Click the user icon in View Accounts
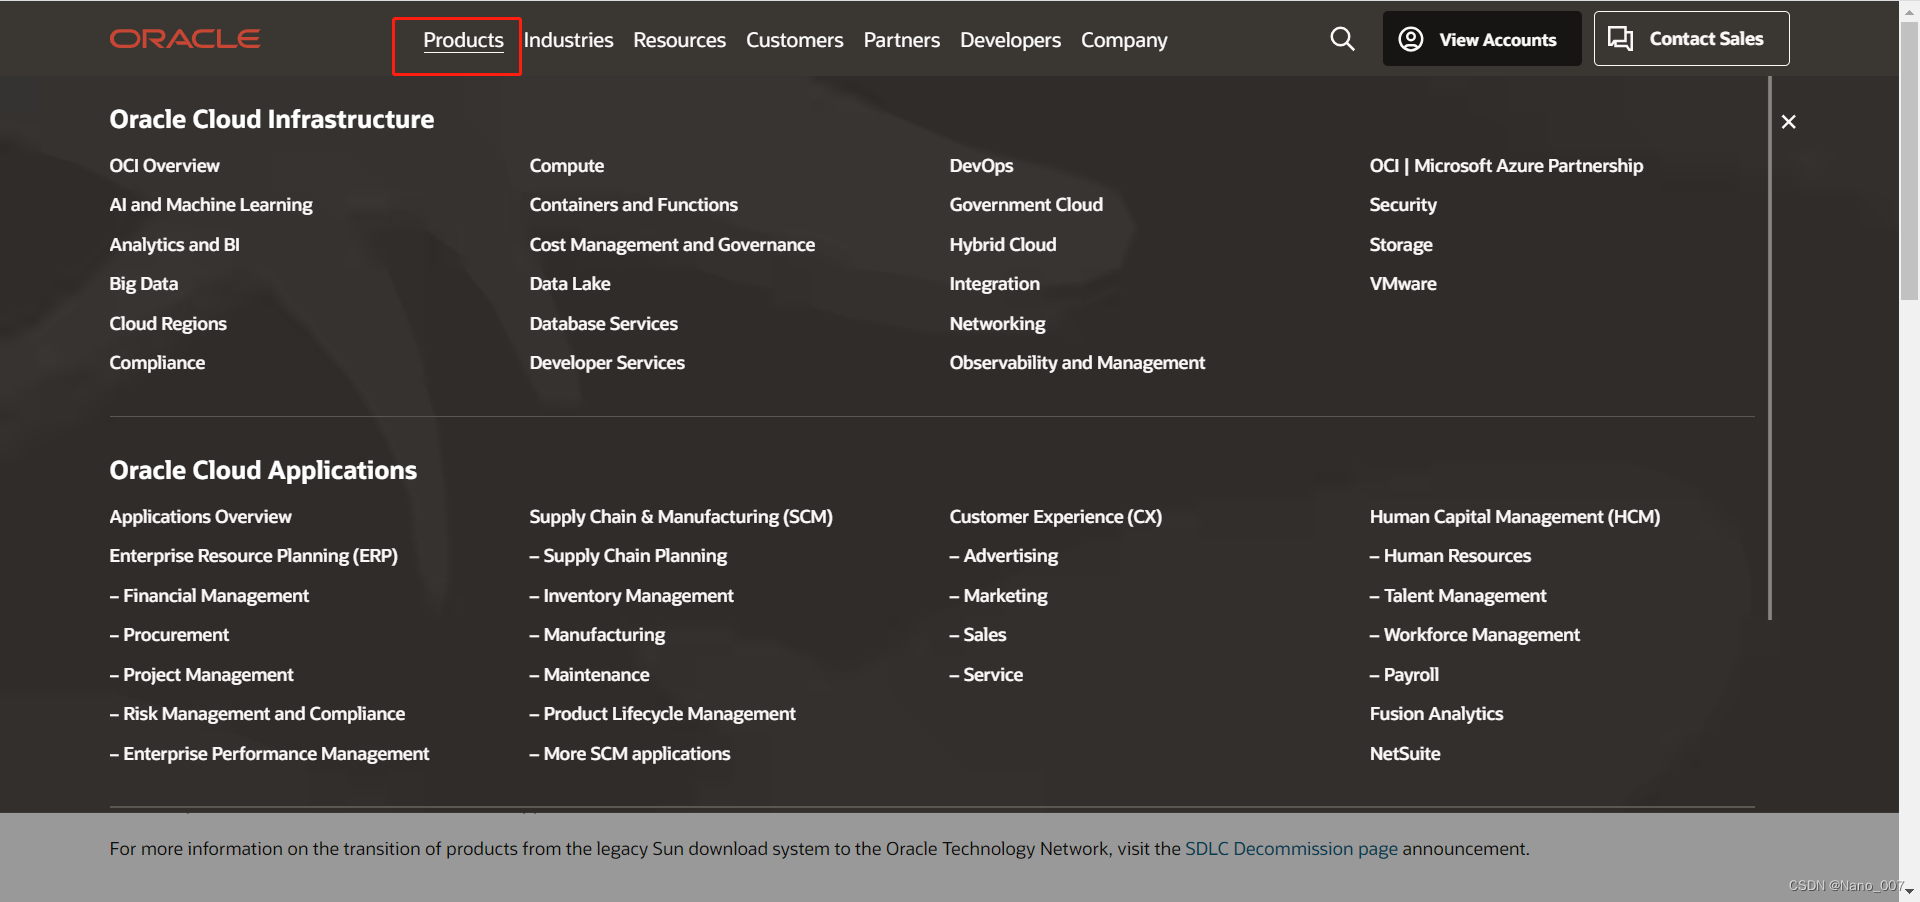This screenshot has height=902, width=1920. coord(1411,39)
